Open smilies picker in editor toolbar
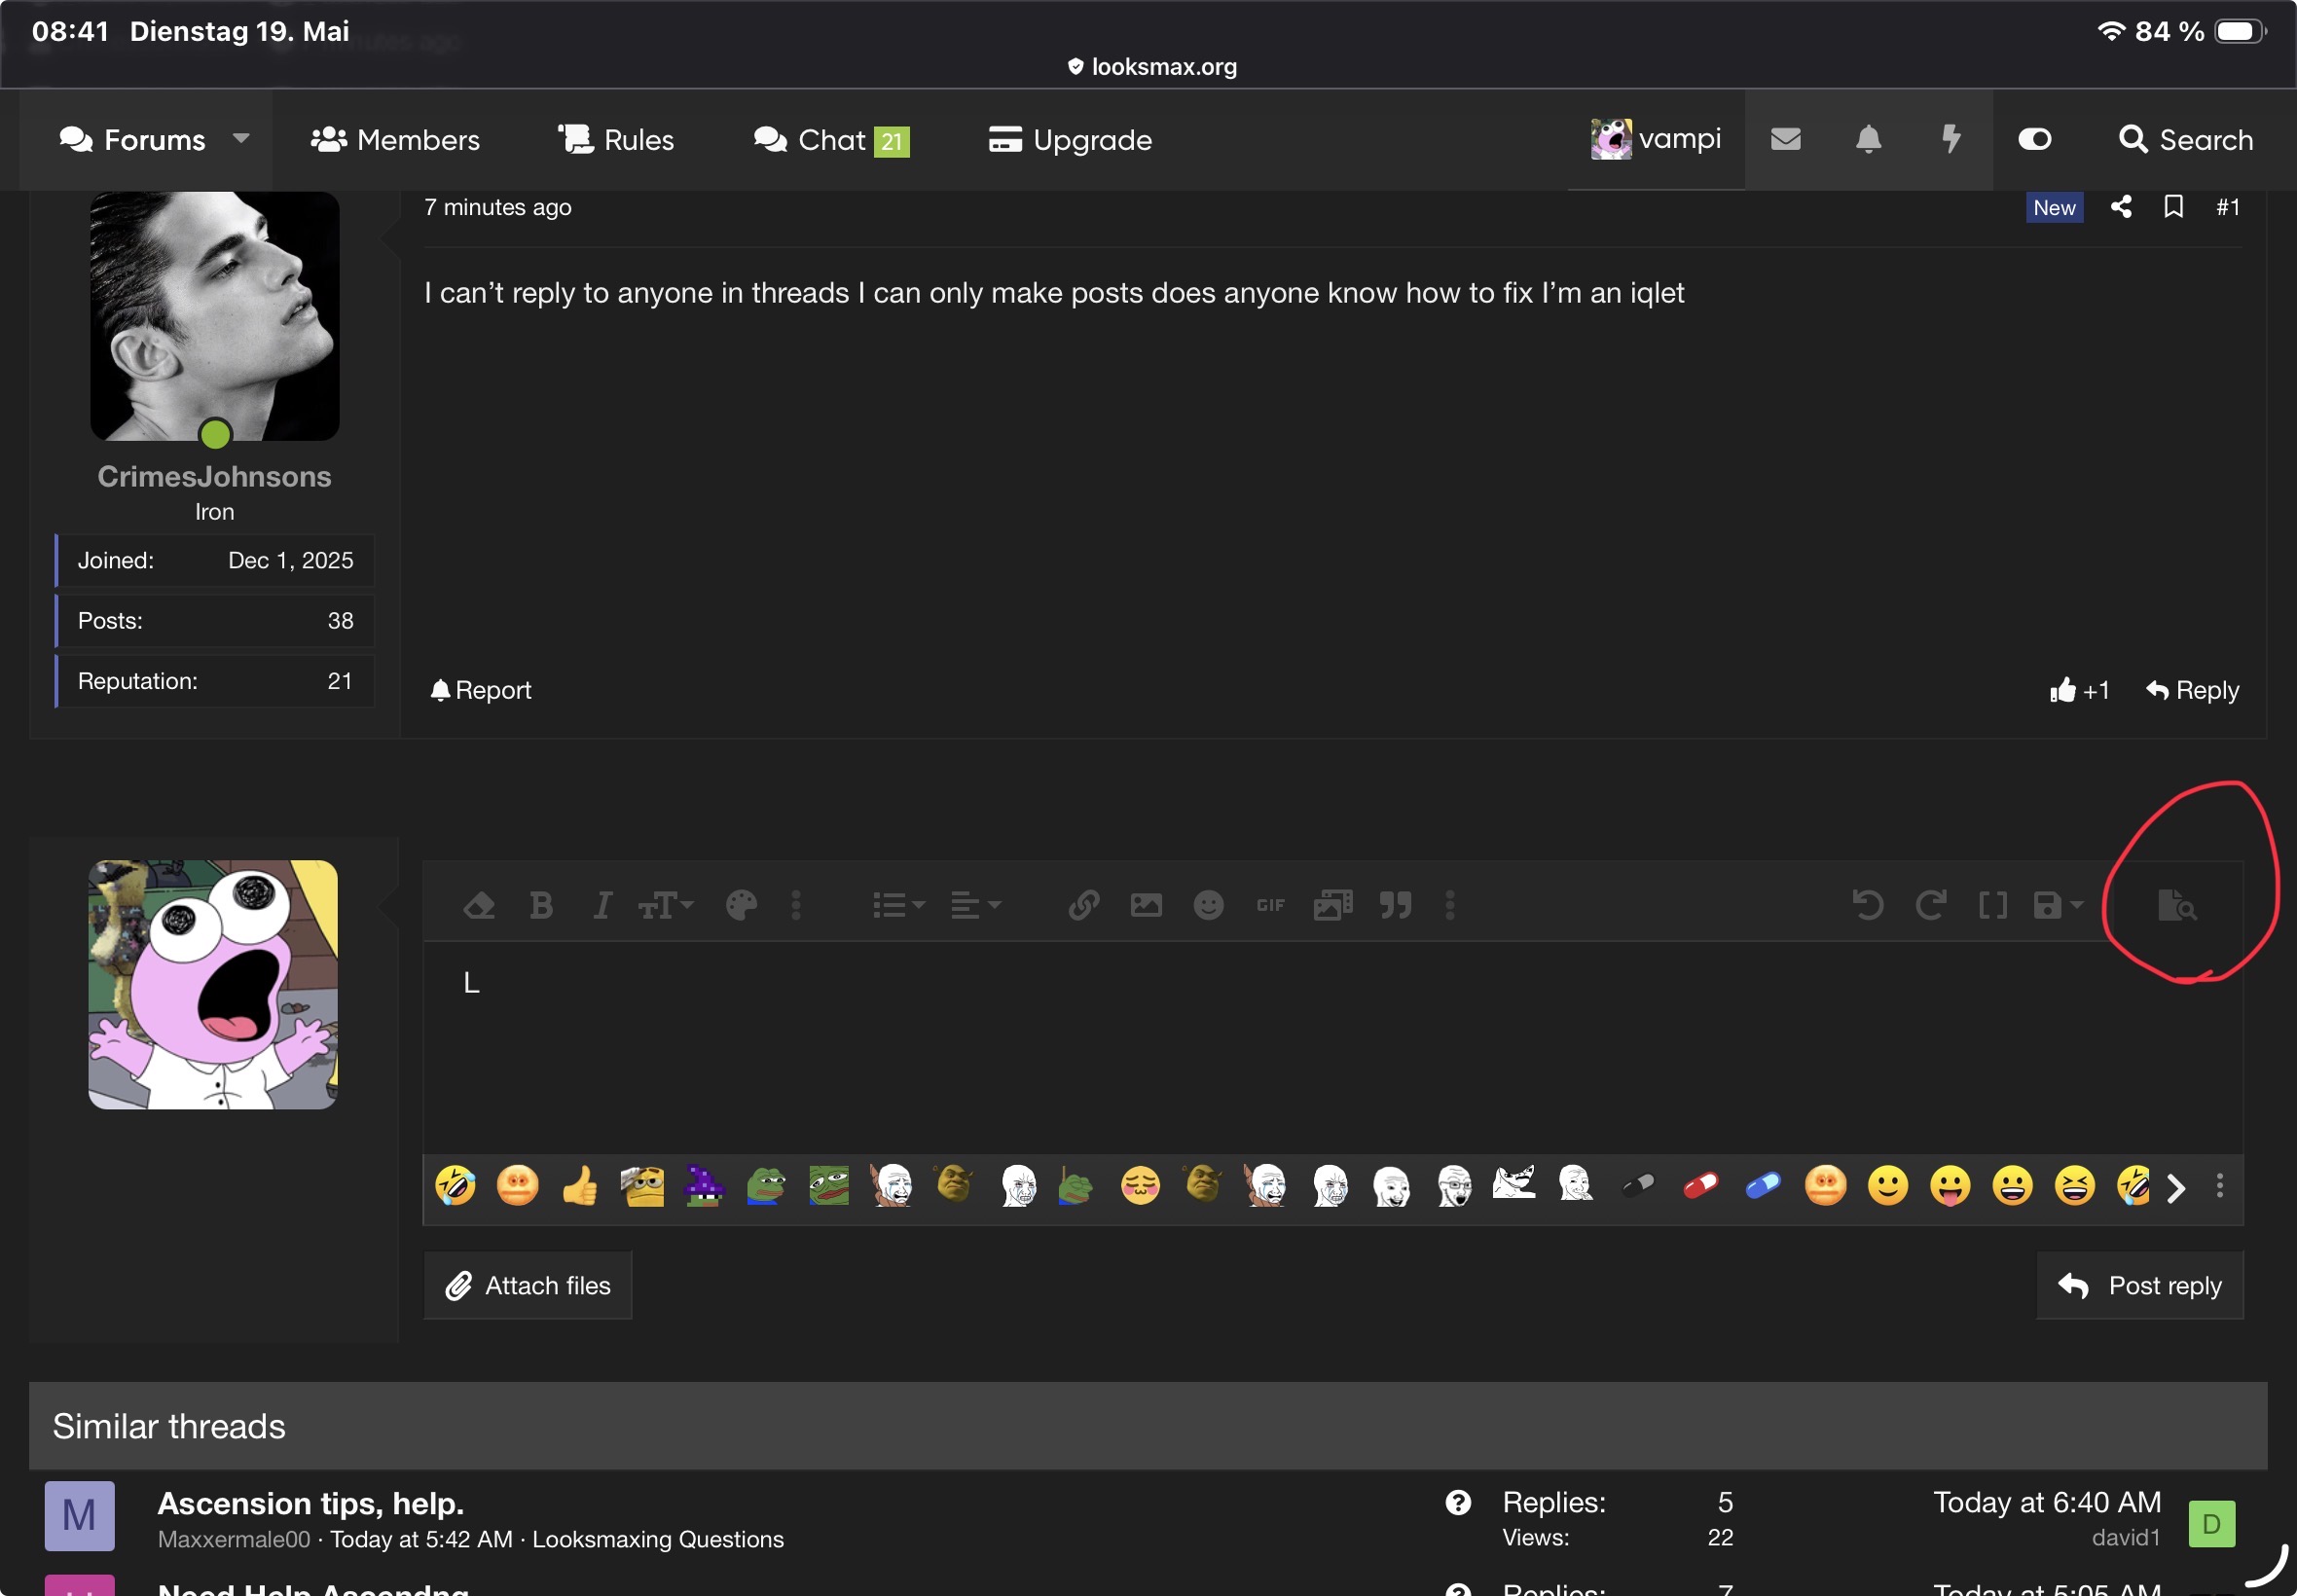 1208,905
